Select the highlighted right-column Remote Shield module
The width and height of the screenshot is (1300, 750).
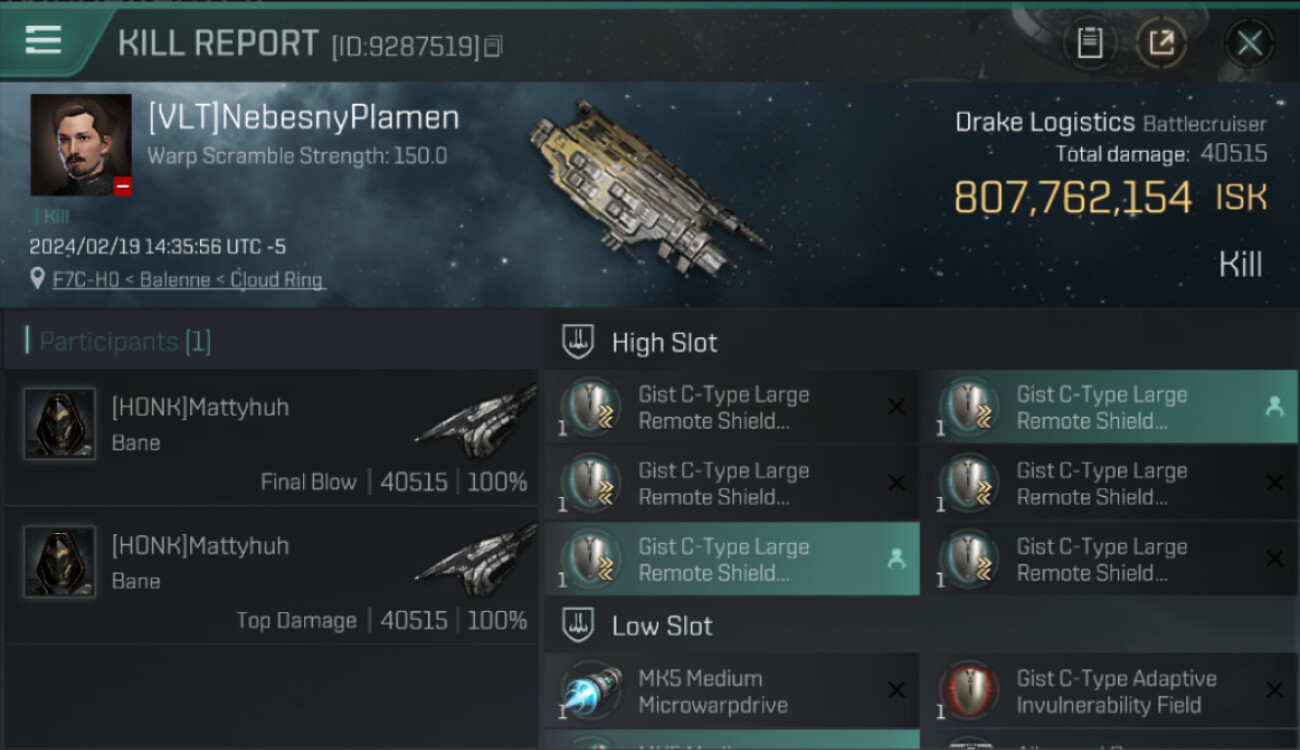click(x=1109, y=407)
